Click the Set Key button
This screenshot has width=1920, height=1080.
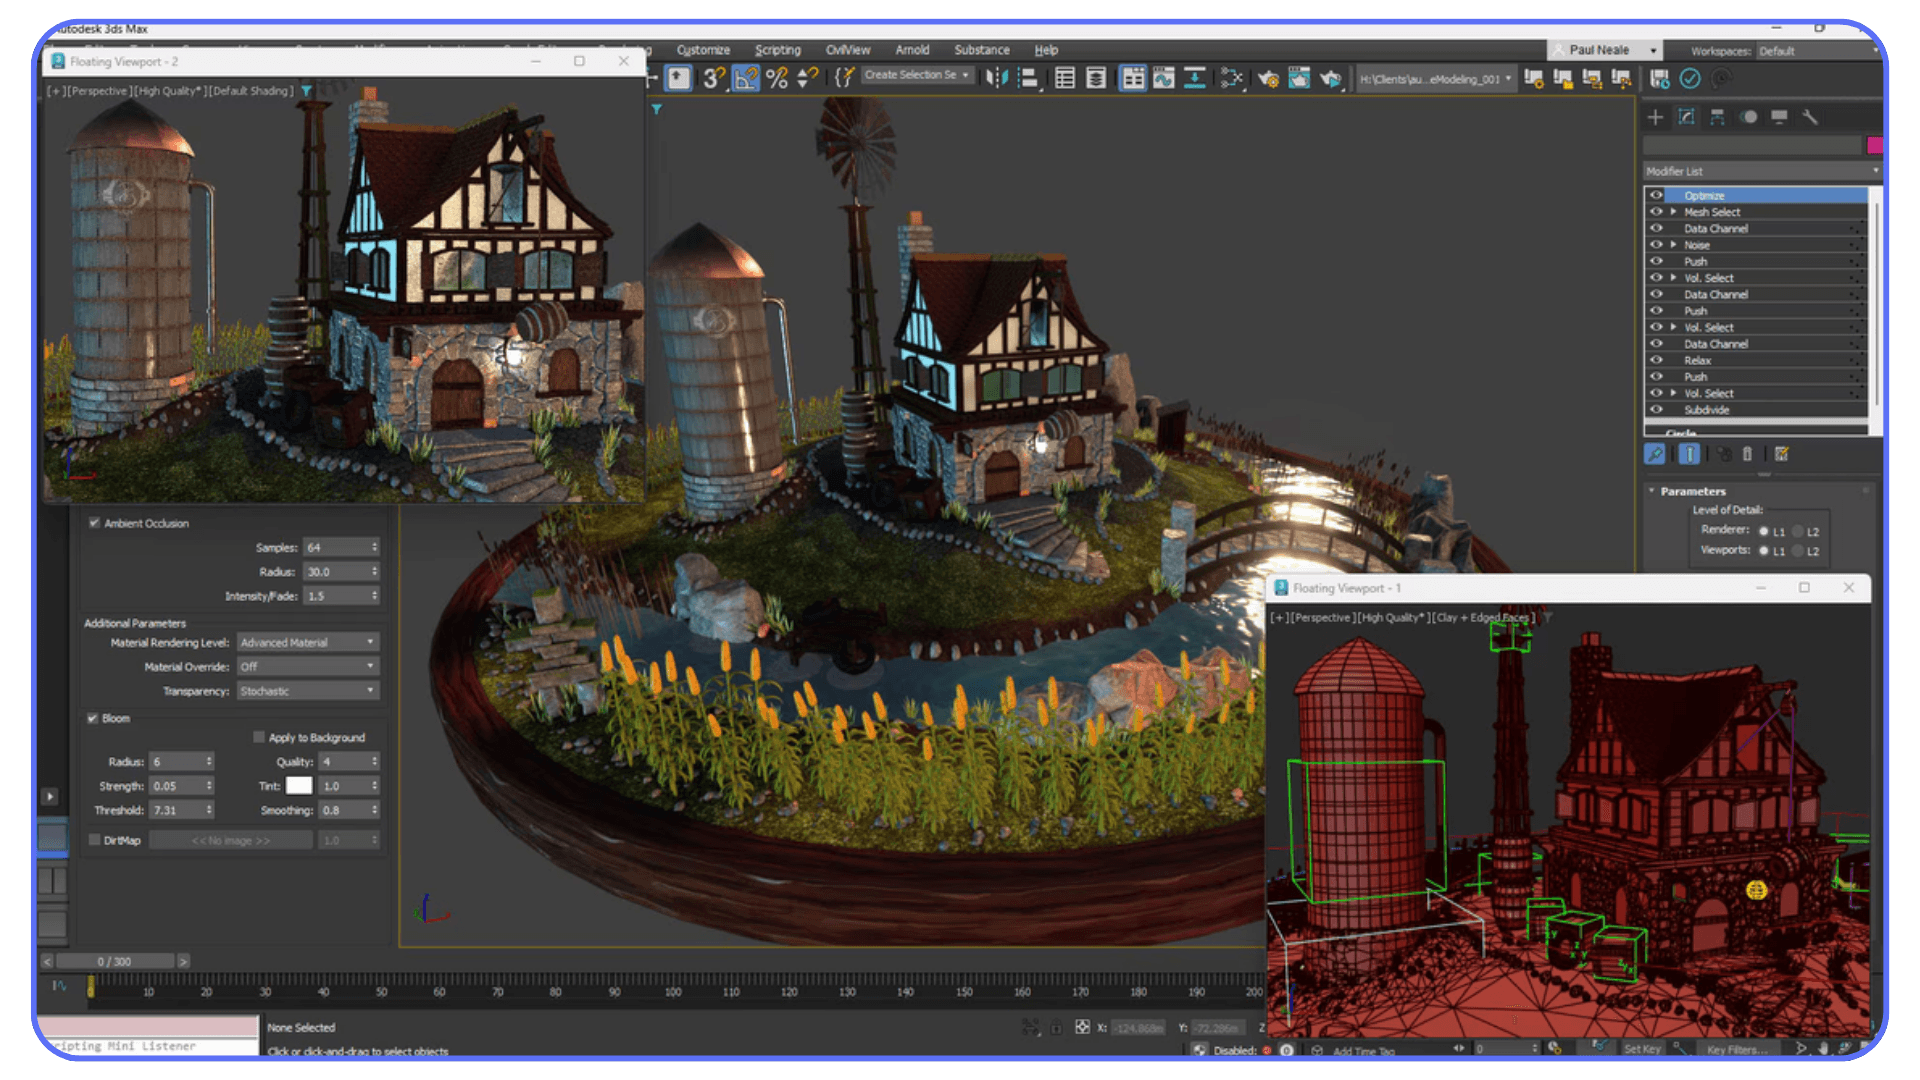(x=1642, y=1049)
